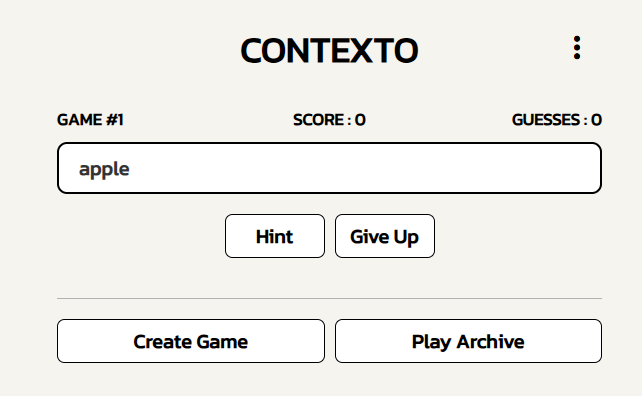The width and height of the screenshot is (642, 396).
Task: Click the GAME #1 label
Action: [90, 120]
